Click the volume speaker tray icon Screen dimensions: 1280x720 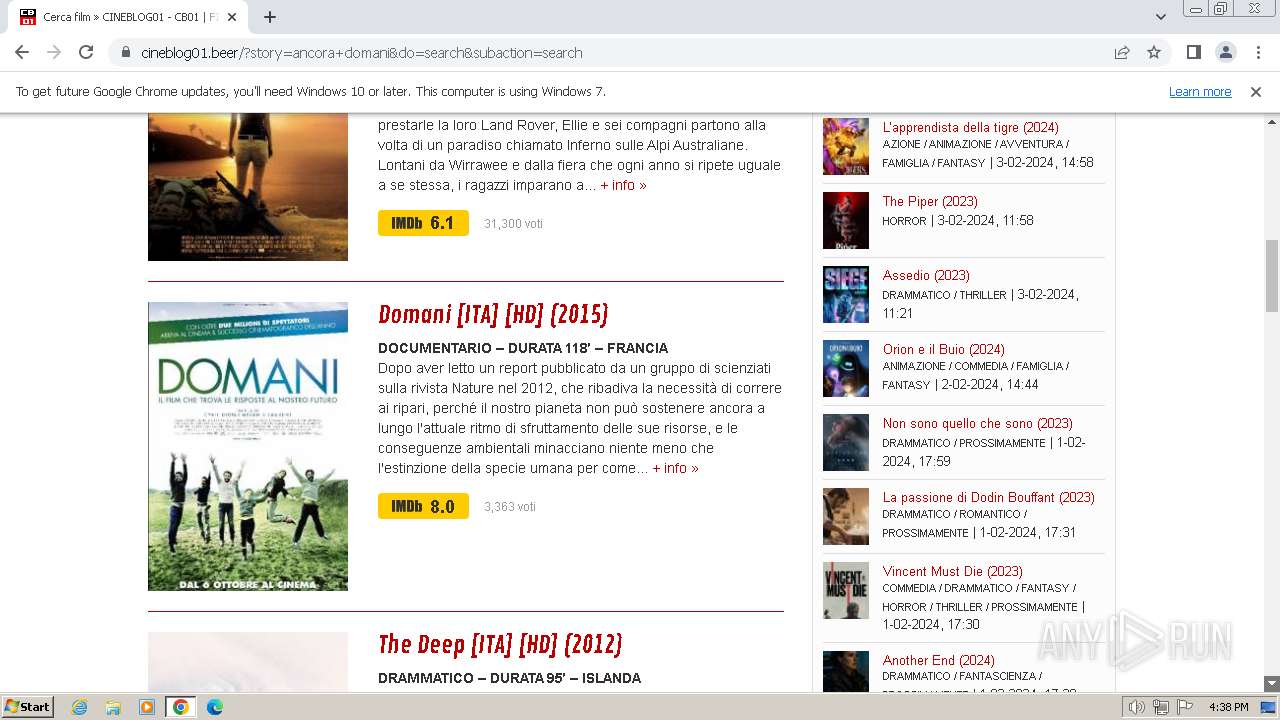pos(1137,707)
